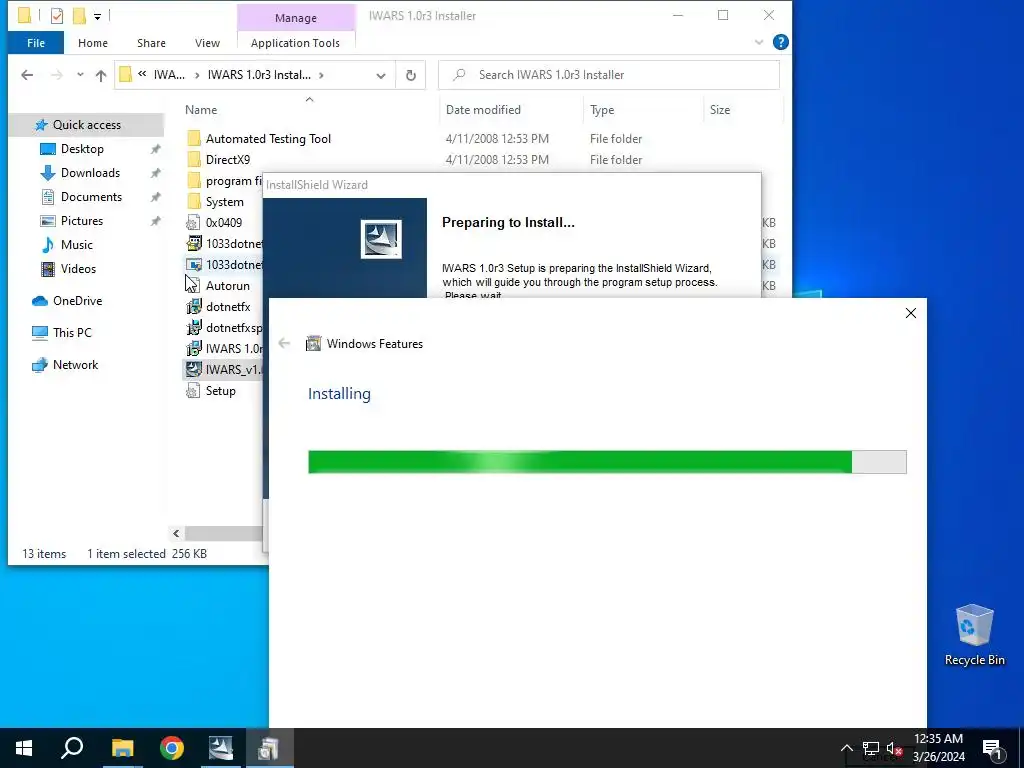This screenshot has height=768, width=1024.
Task: Switch to InstallShield taskbar button
Action: [x=221, y=748]
